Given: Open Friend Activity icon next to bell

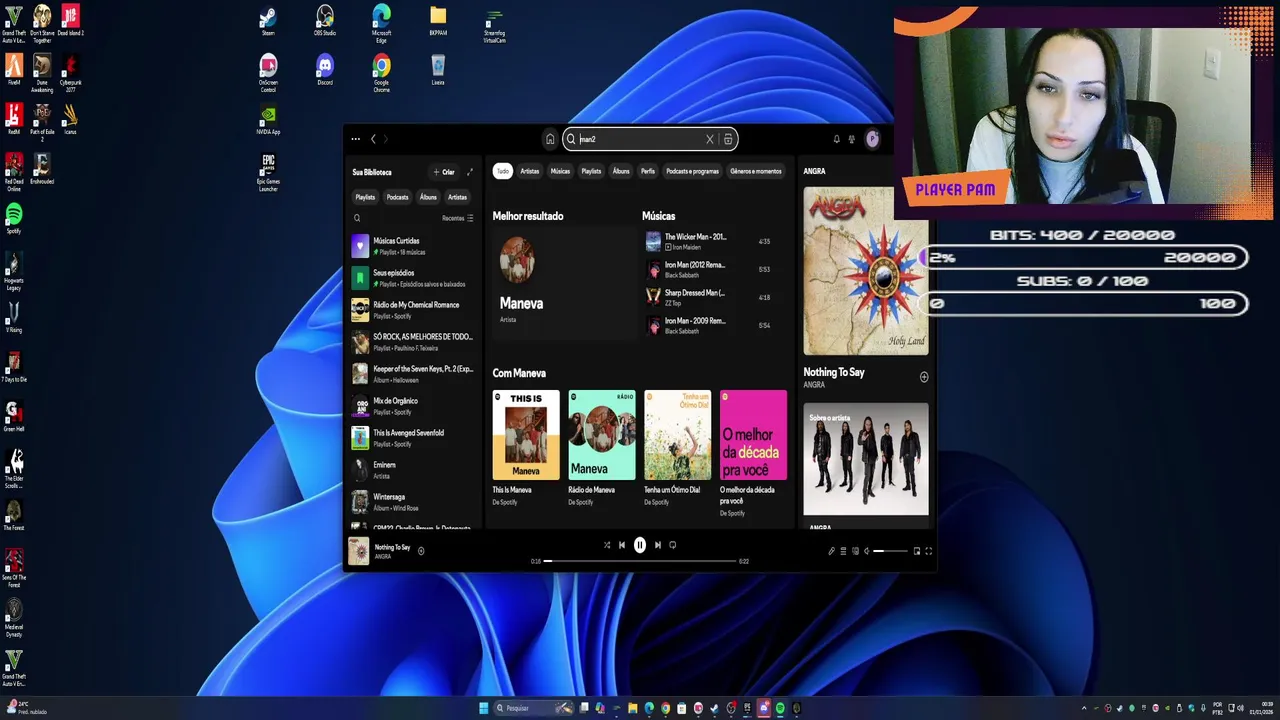Looking at the screenshot, I should pyautogui.click(x=852, y=139).
